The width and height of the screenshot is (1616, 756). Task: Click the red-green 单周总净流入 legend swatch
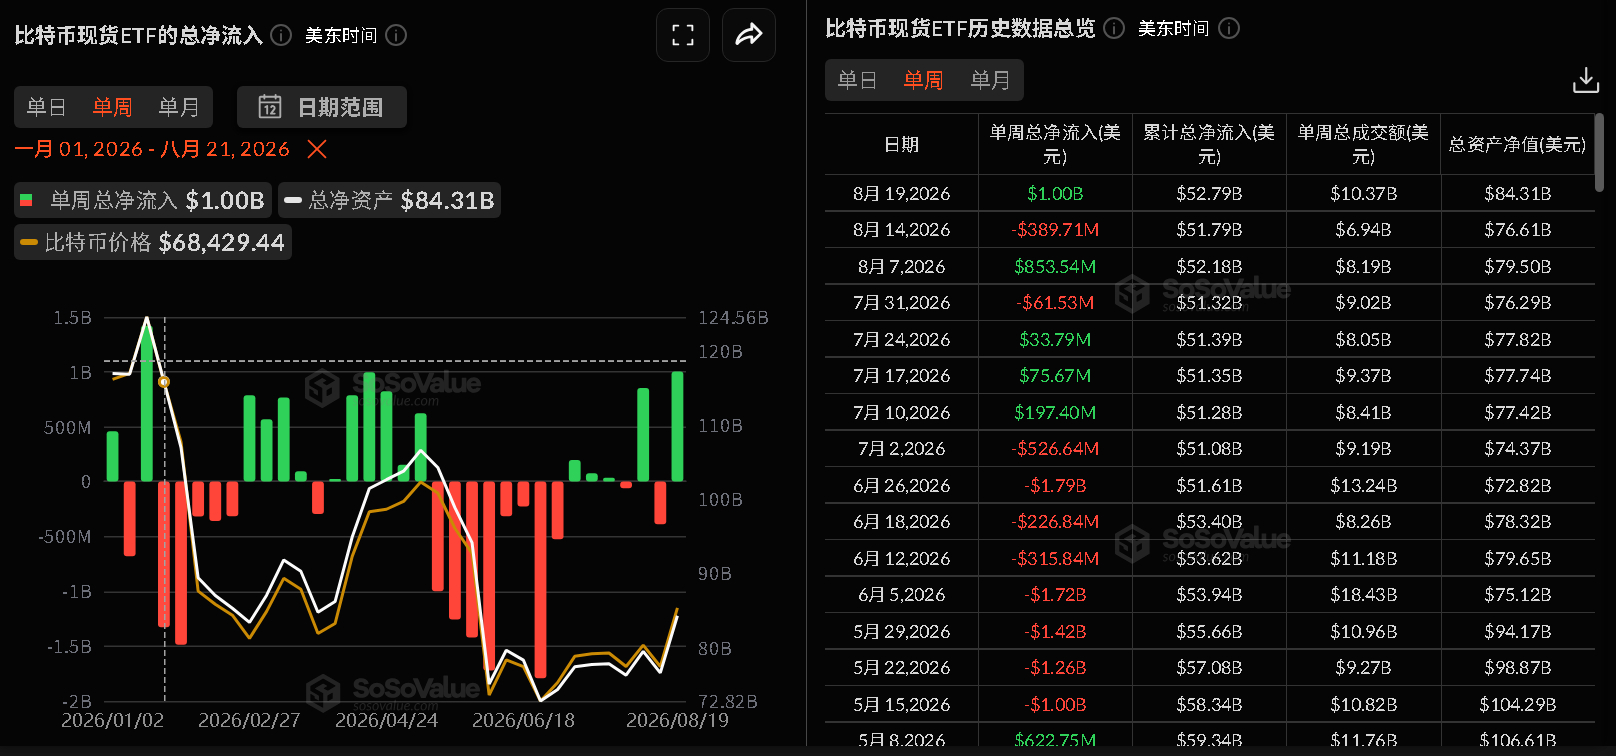pyautogui.click(x=26, y=200)
